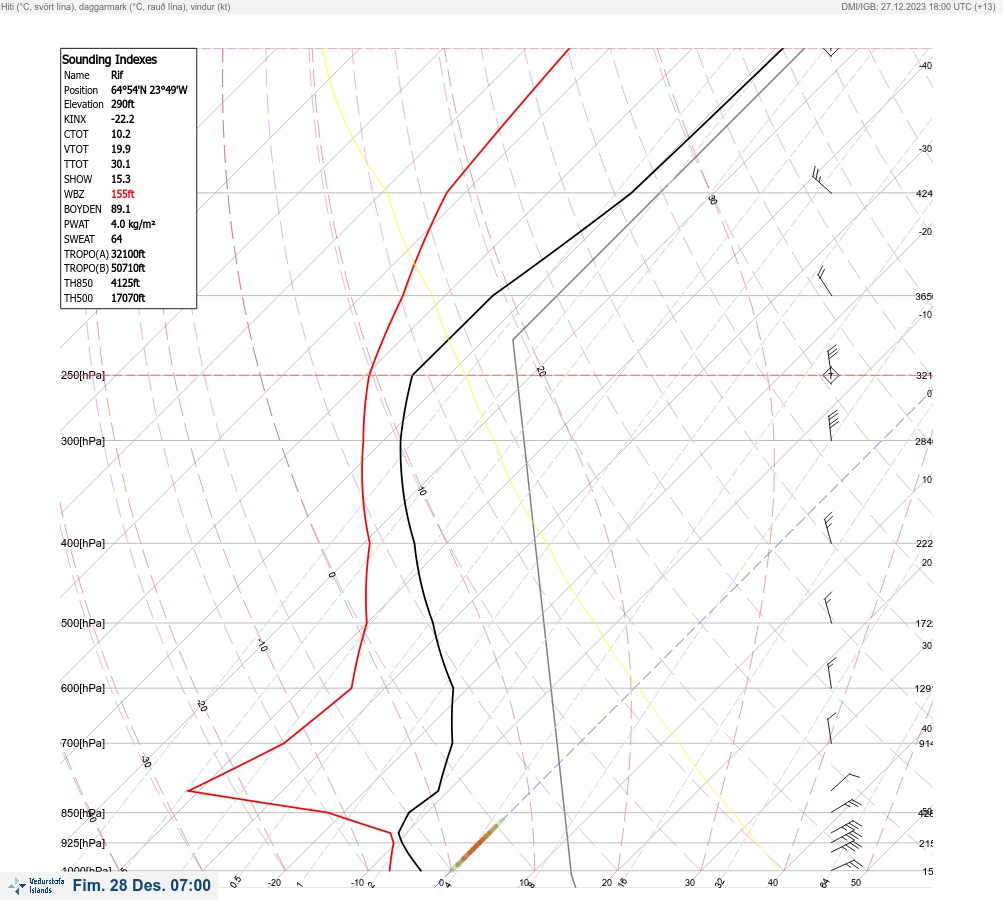Click the SHOW value 15.3
Image resolution: width=1003 pixels, height=900 pixels.
pyautogui.click(x=121, y=179)
